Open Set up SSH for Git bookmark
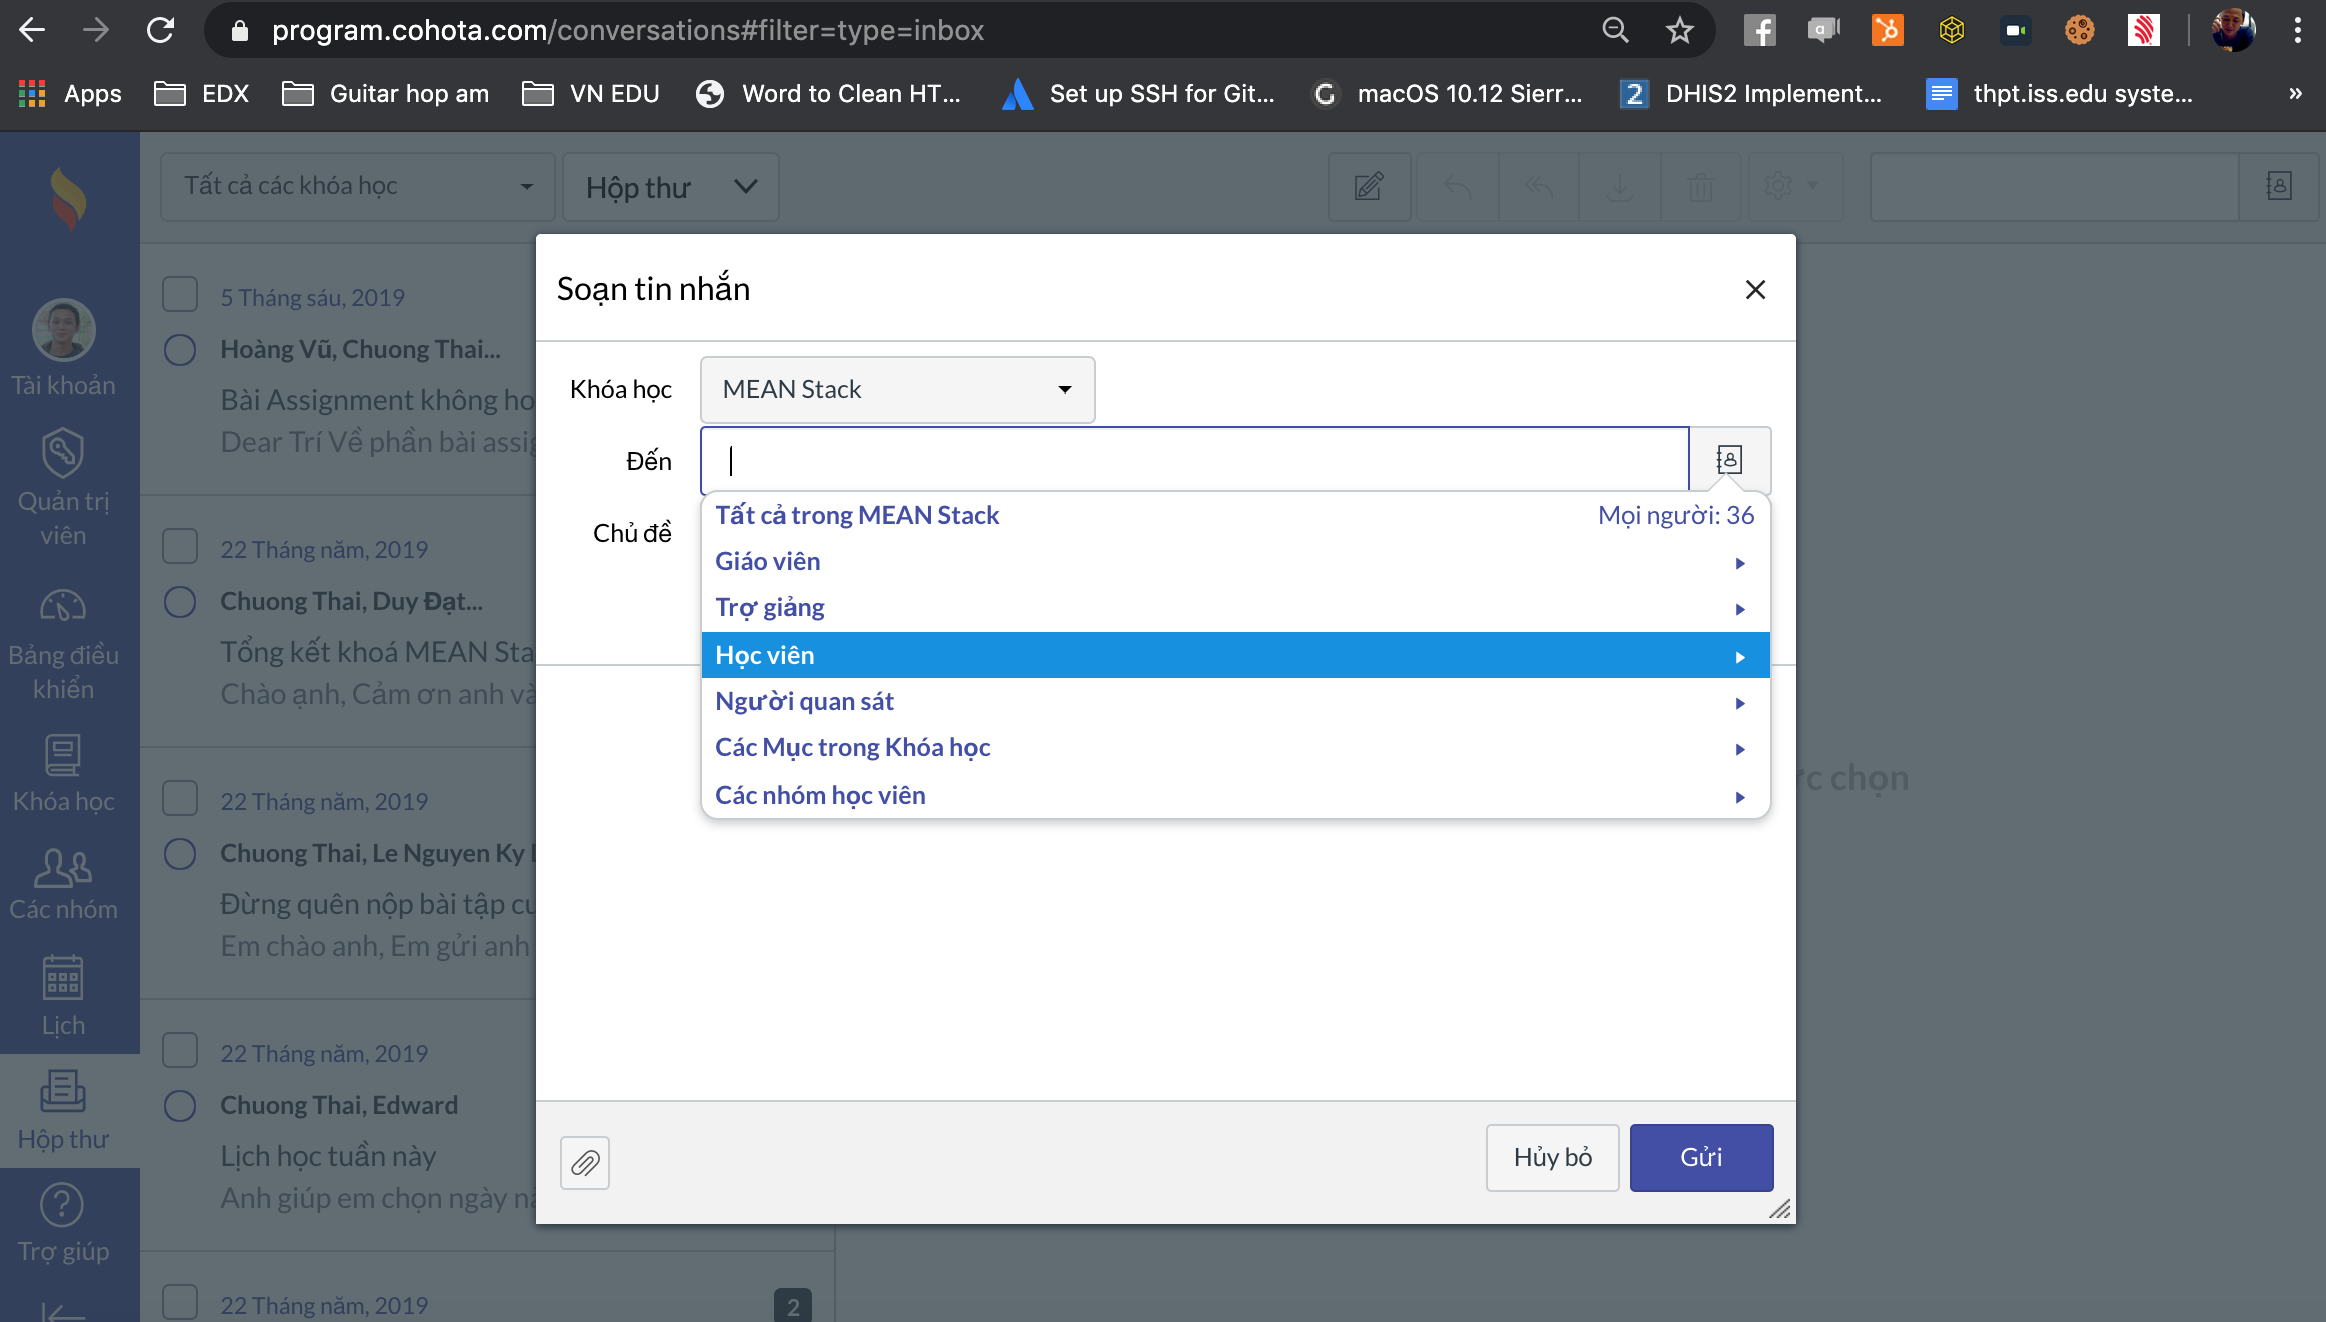2326x1322 pixels. pyautogui.click(x=1139, y=94)
